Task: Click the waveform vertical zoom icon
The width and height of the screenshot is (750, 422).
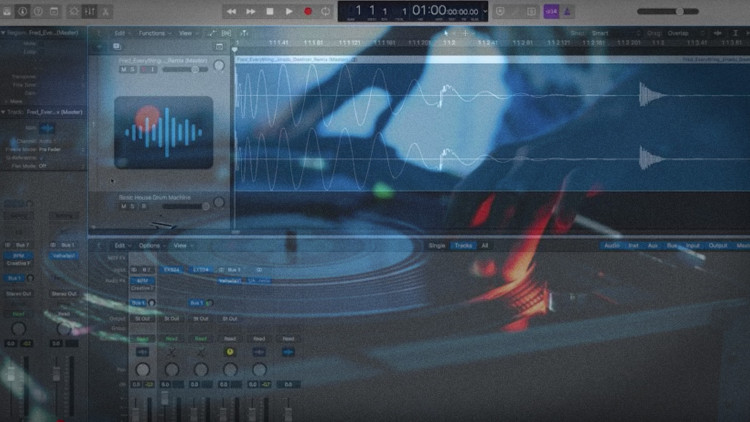Action: tap(717, 33)
